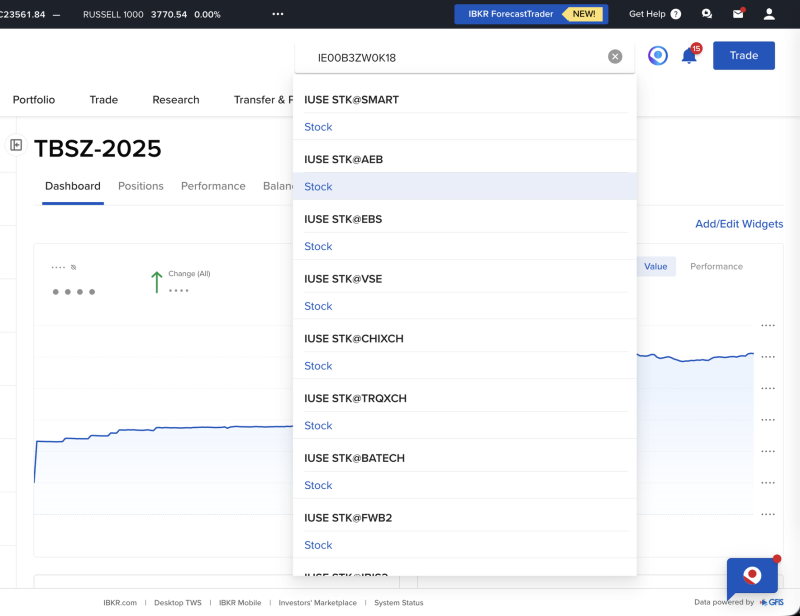
Task: Switch chart to Value view
Action: click(x=655, y=267)
